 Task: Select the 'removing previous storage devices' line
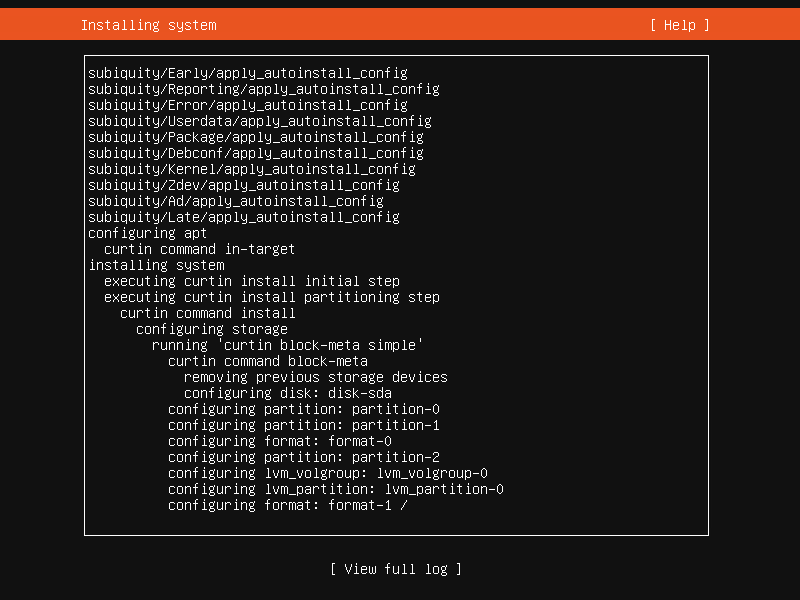tap(315, 377)
